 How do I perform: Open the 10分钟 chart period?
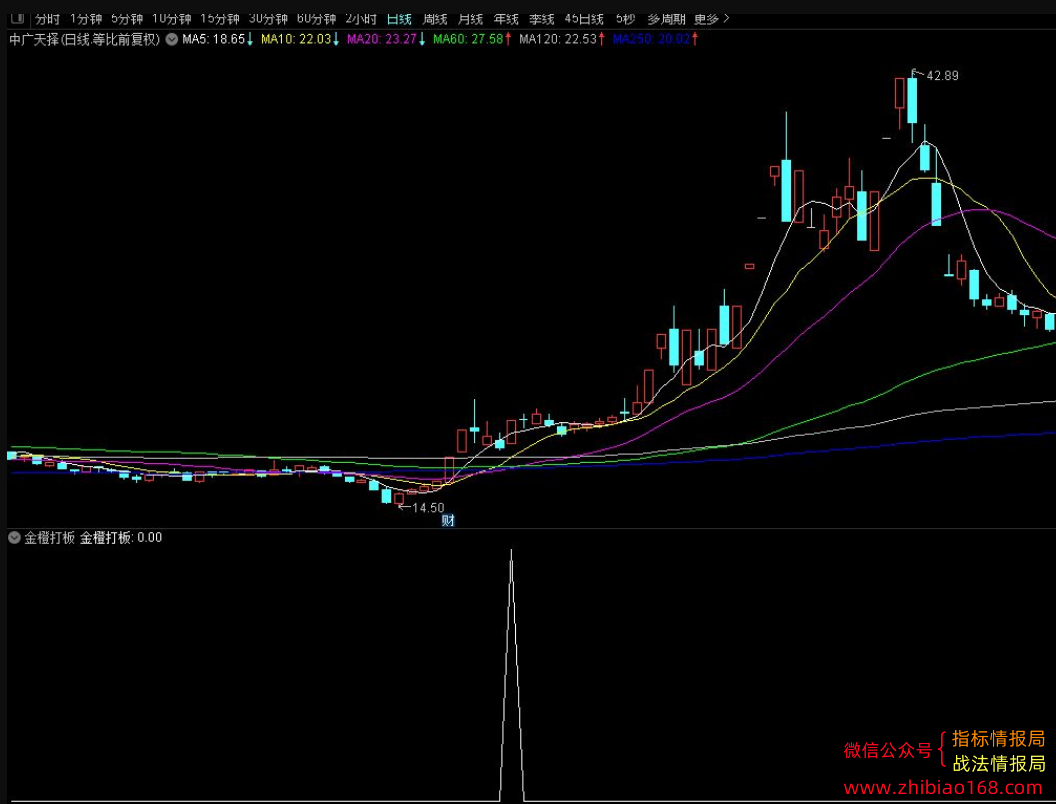click(172, 19)
